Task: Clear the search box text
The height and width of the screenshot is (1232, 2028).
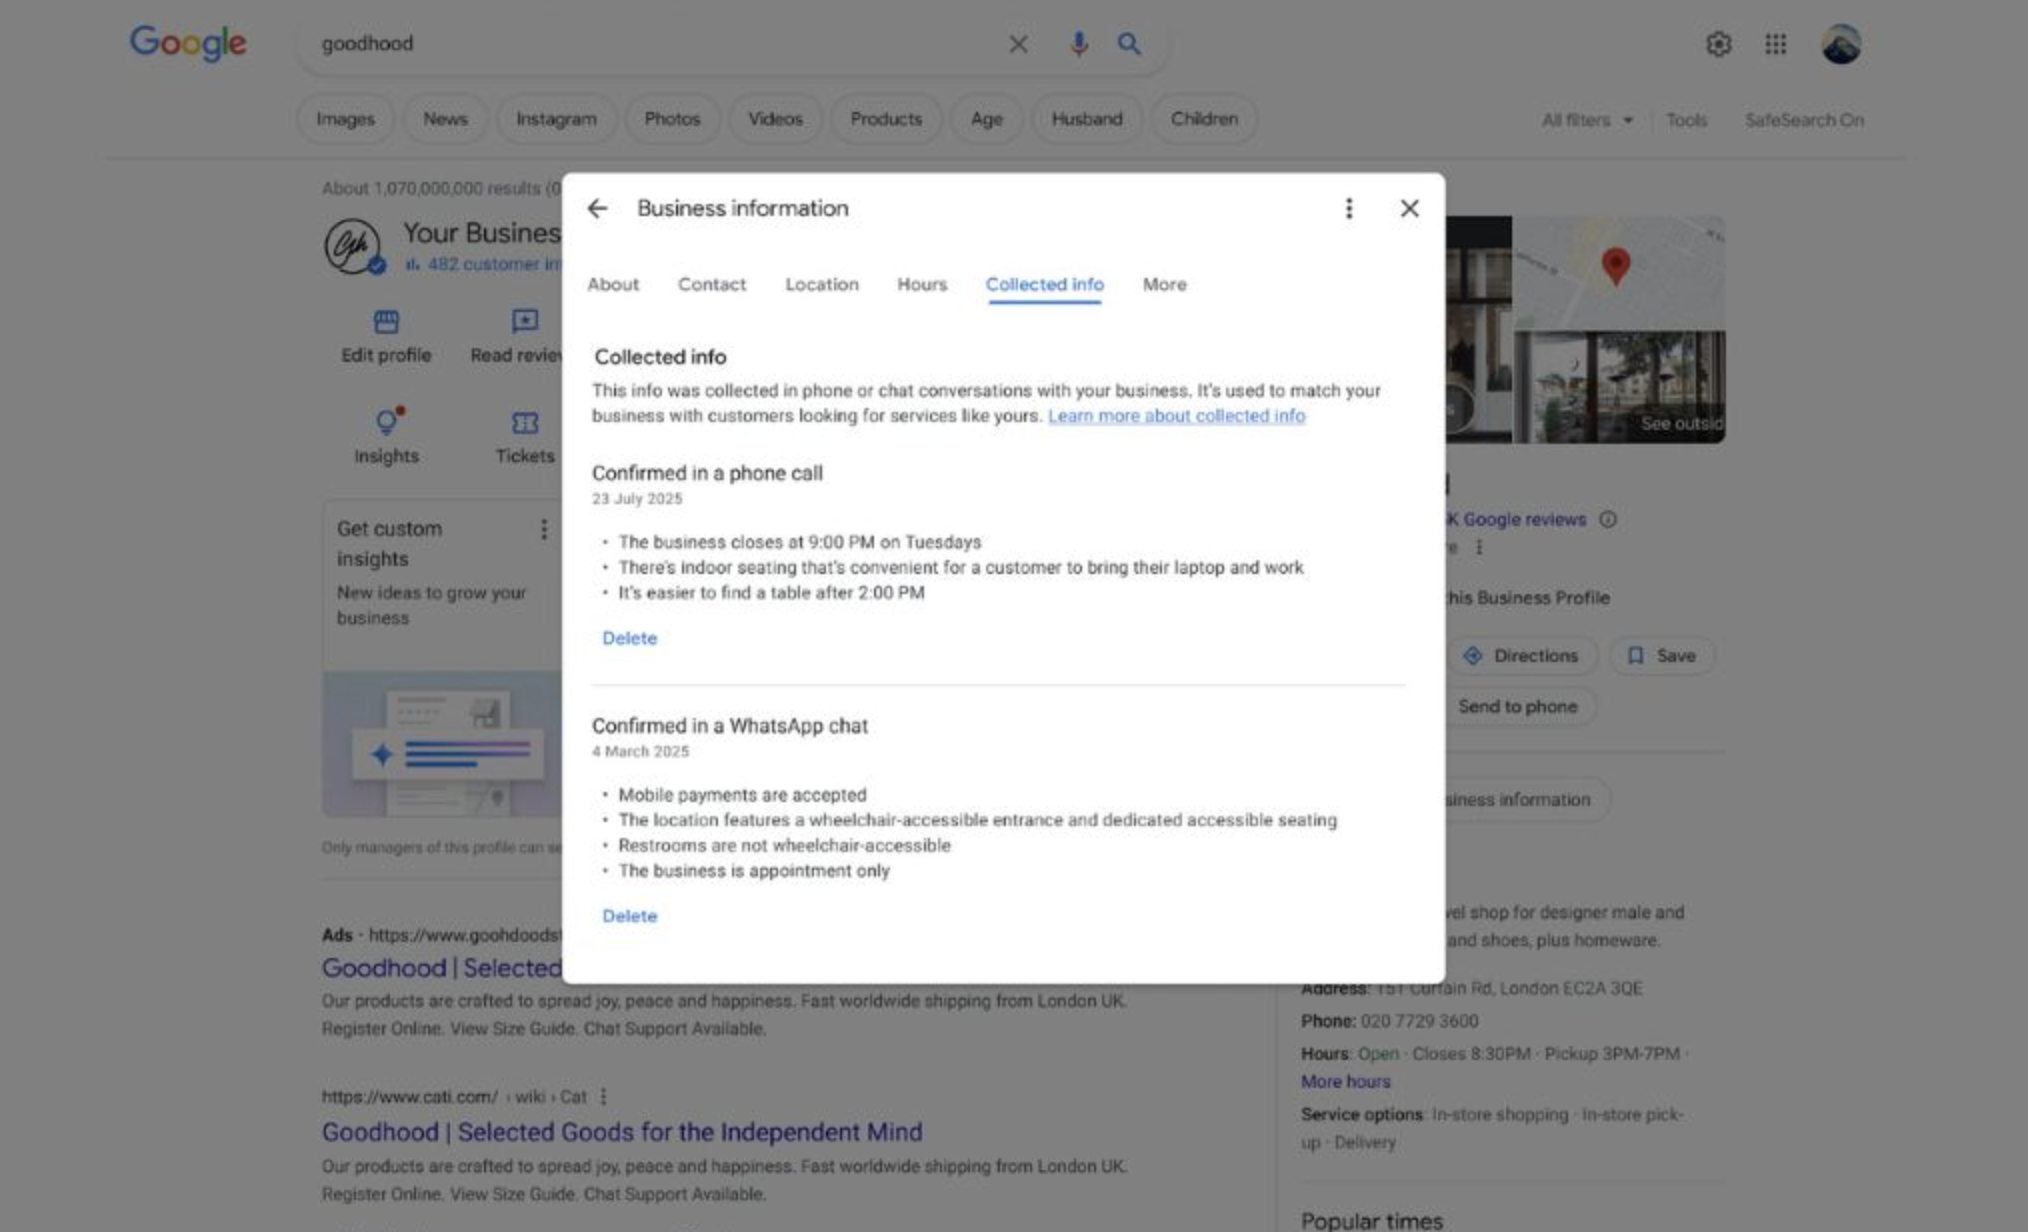Action: pyautogui.click(x=1018, y=44)
